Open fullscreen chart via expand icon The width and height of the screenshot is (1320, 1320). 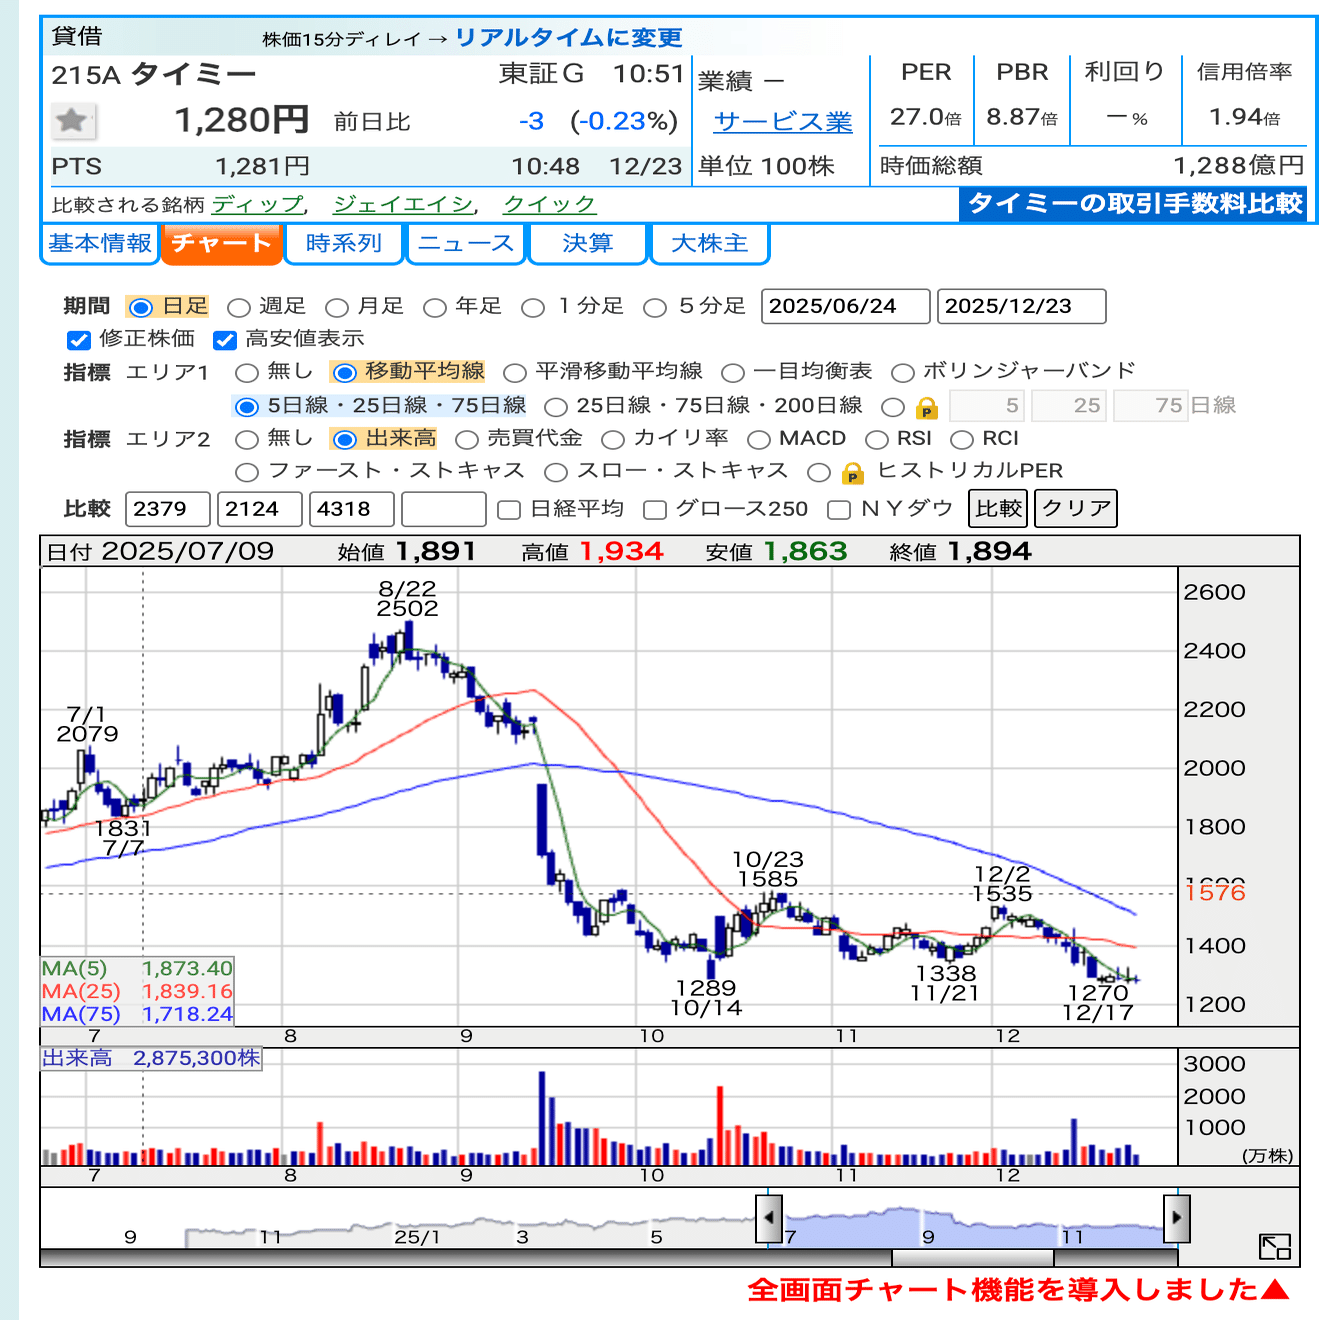click(1275, 1246)
